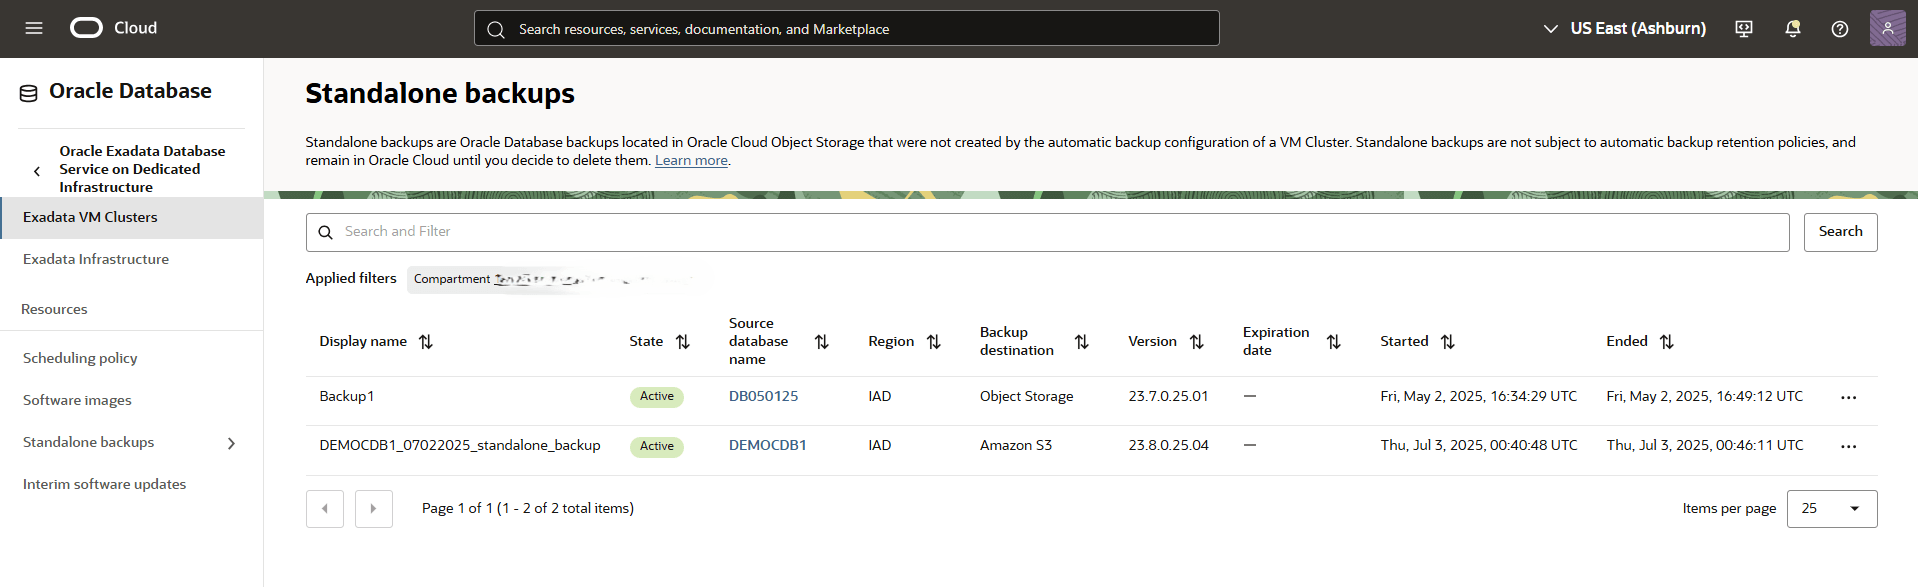Sort by State column
1918x587 pixels.
[x=683, y=342]
